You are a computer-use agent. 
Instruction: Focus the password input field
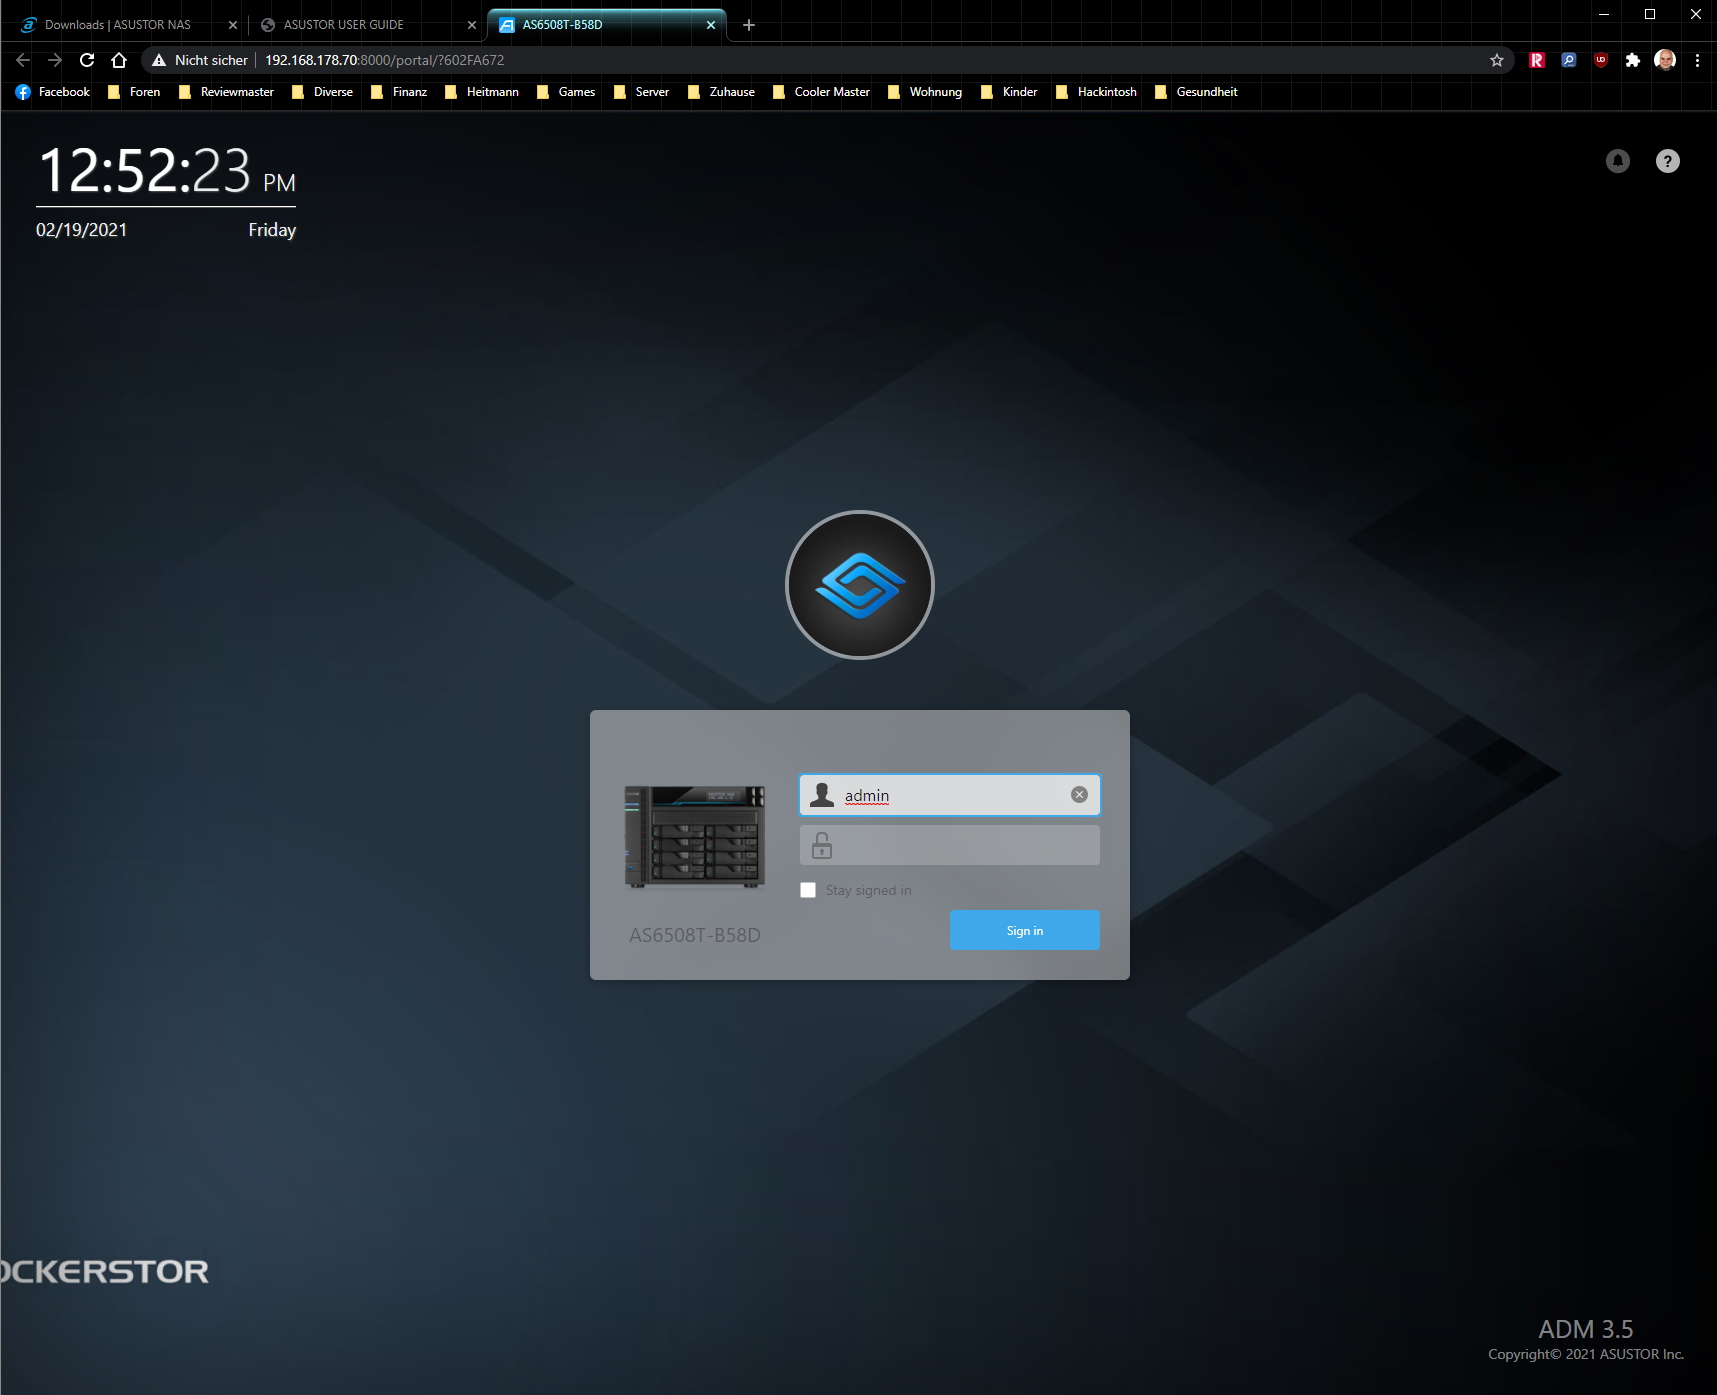click(950, 845)
